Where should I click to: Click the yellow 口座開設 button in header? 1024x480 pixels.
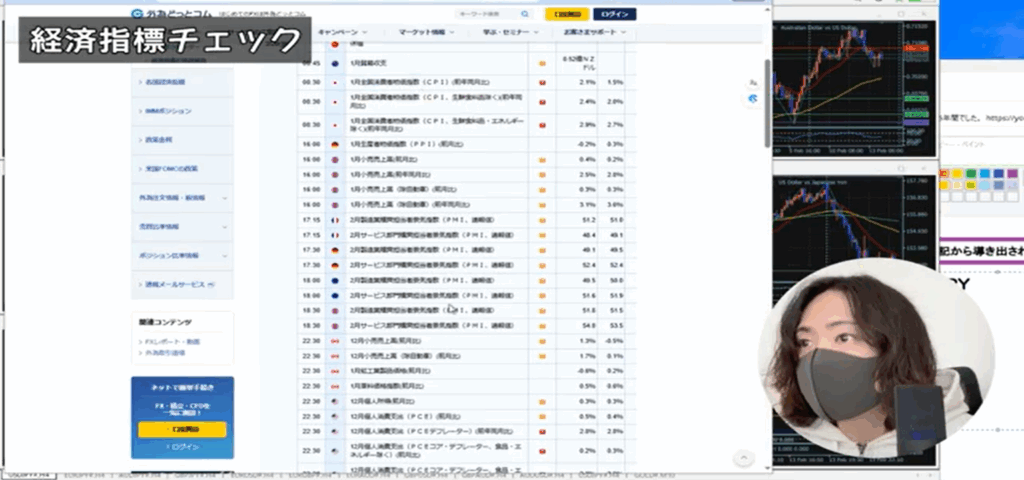[x=566, y=14]
